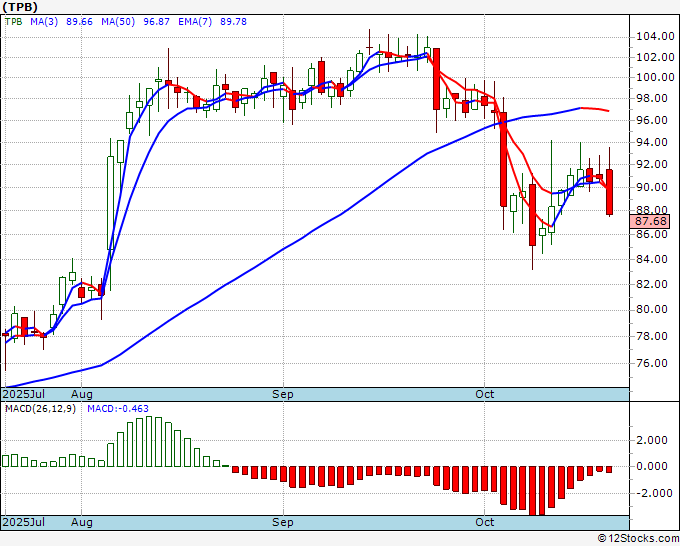This screenshot has height=546, width=680.
Task: Click the 92.00 price axis label
Action: (652, 164)
